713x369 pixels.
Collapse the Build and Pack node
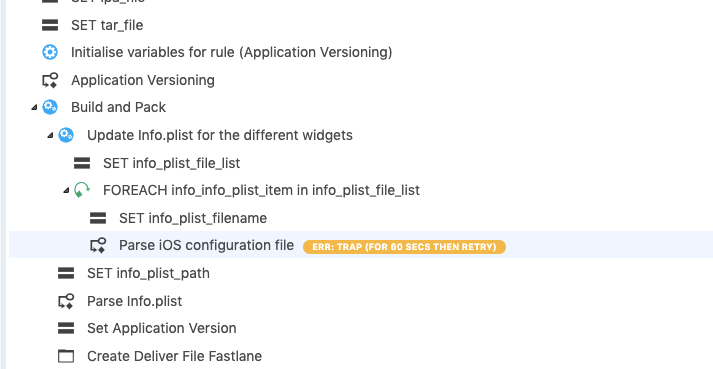click(34, 108)
